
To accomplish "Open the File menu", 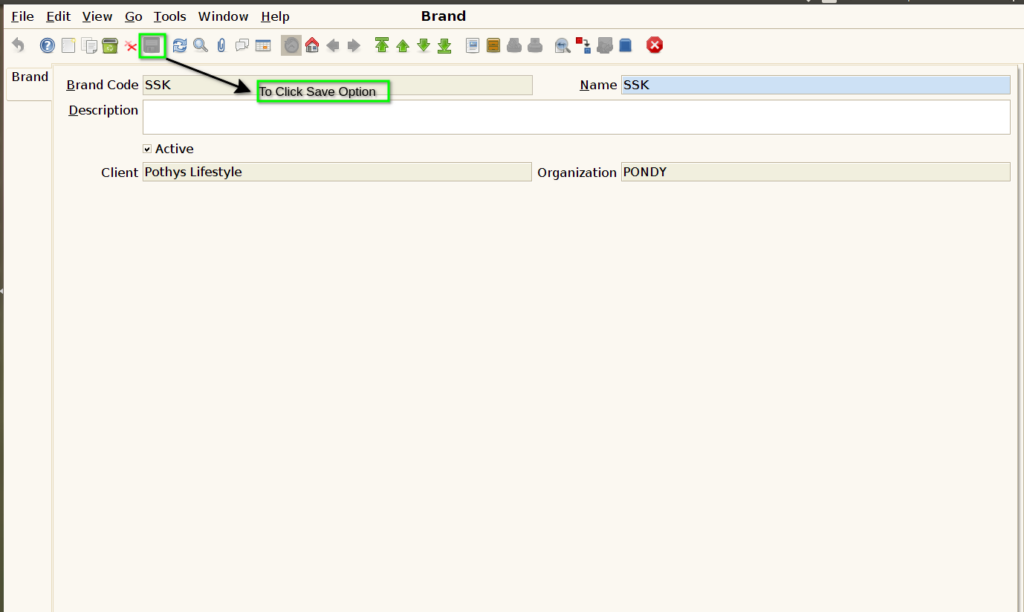I will [22, 16].
